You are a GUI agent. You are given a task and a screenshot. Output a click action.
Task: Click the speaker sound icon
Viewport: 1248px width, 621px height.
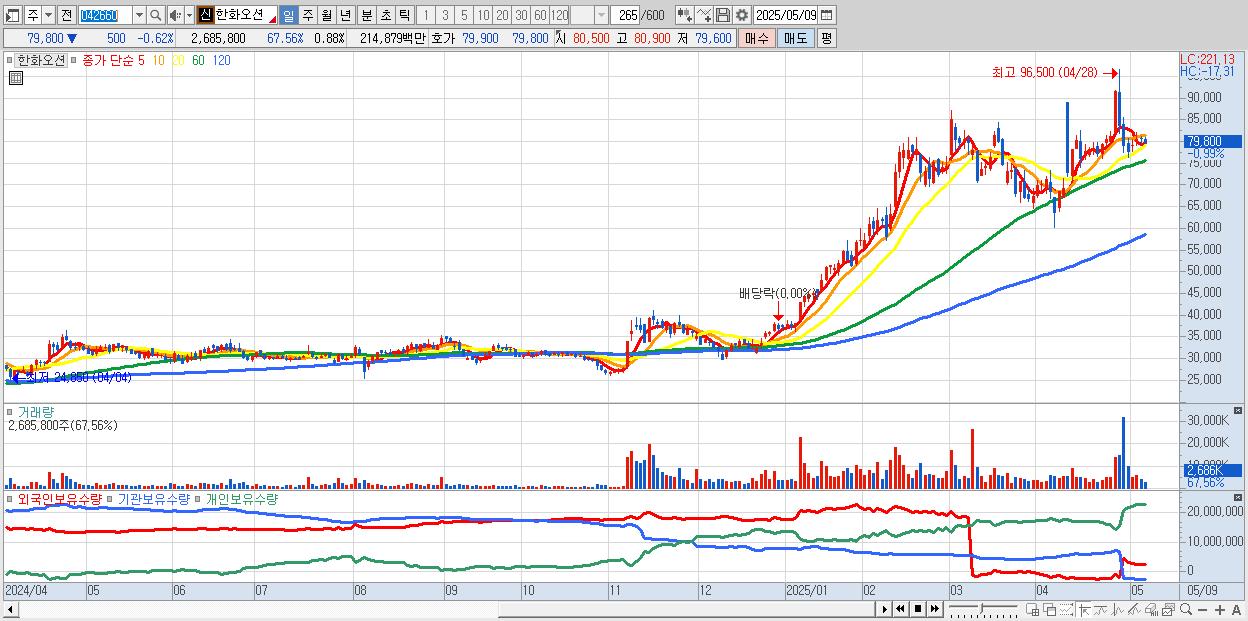click(175, 15)
